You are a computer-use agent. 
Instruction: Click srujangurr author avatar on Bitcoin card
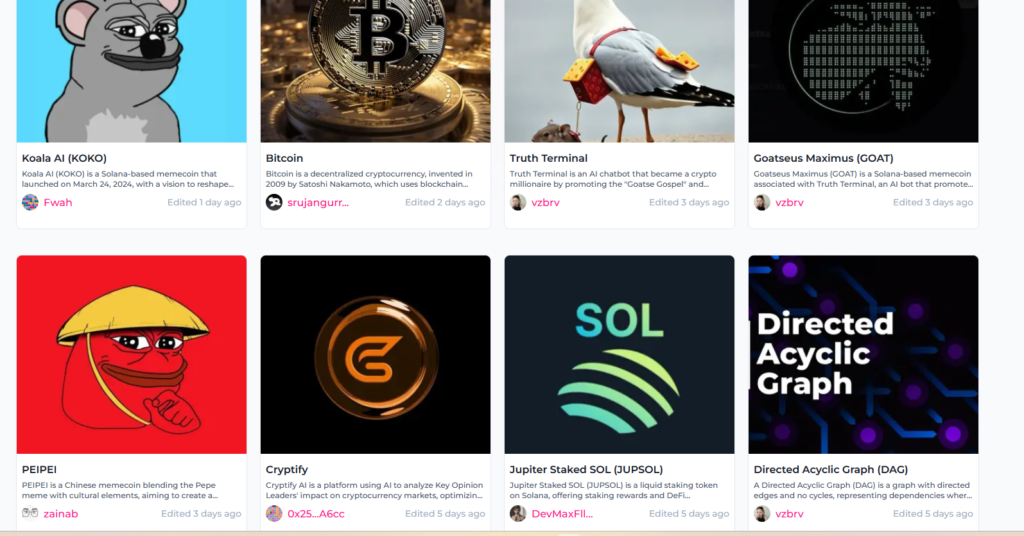pos(274,202)
